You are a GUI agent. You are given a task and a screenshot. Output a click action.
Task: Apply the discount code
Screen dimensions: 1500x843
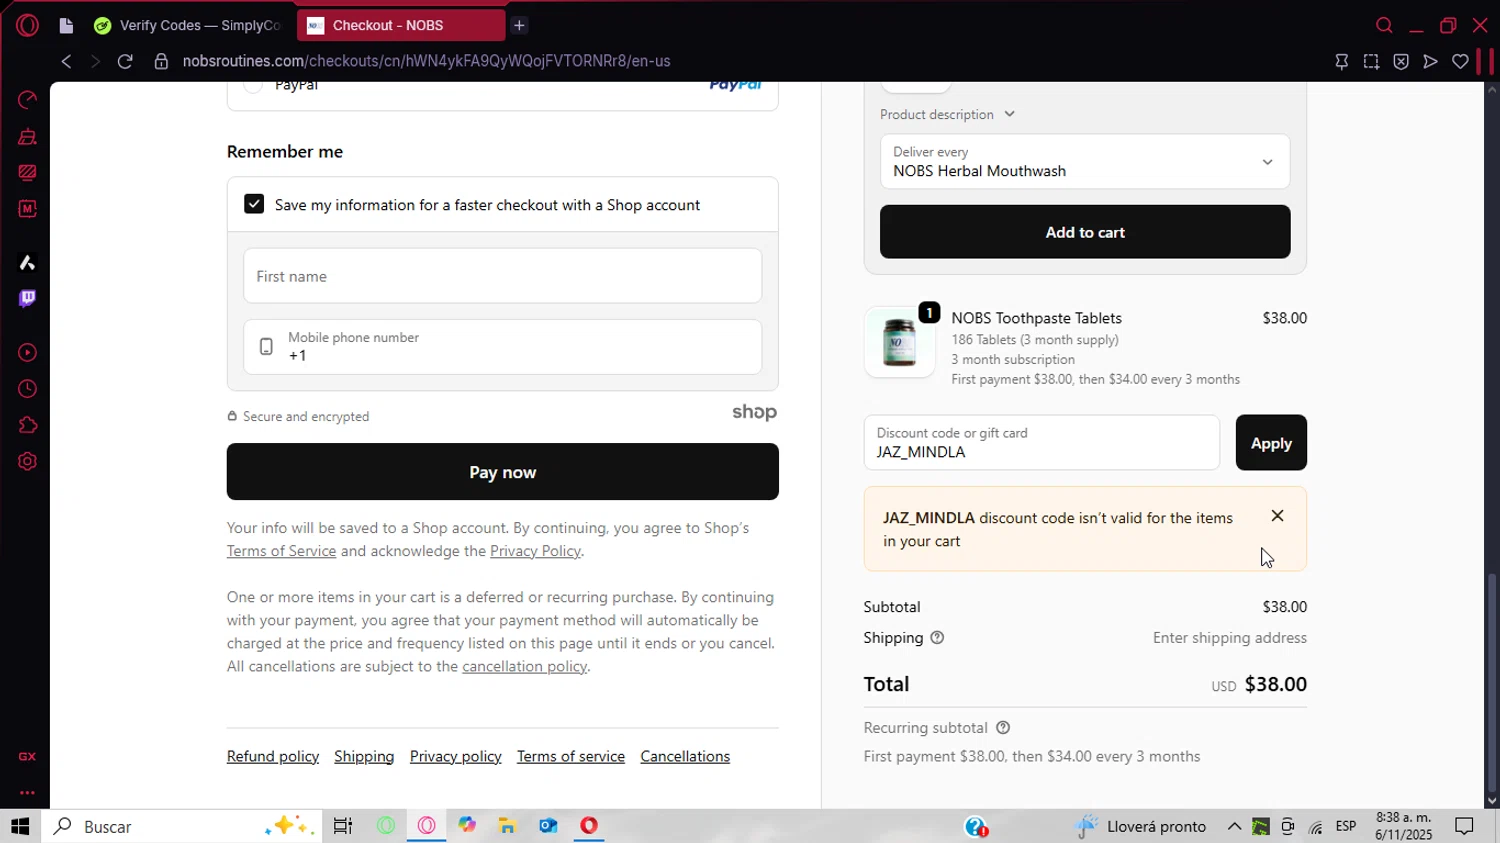coord(1271,443)
